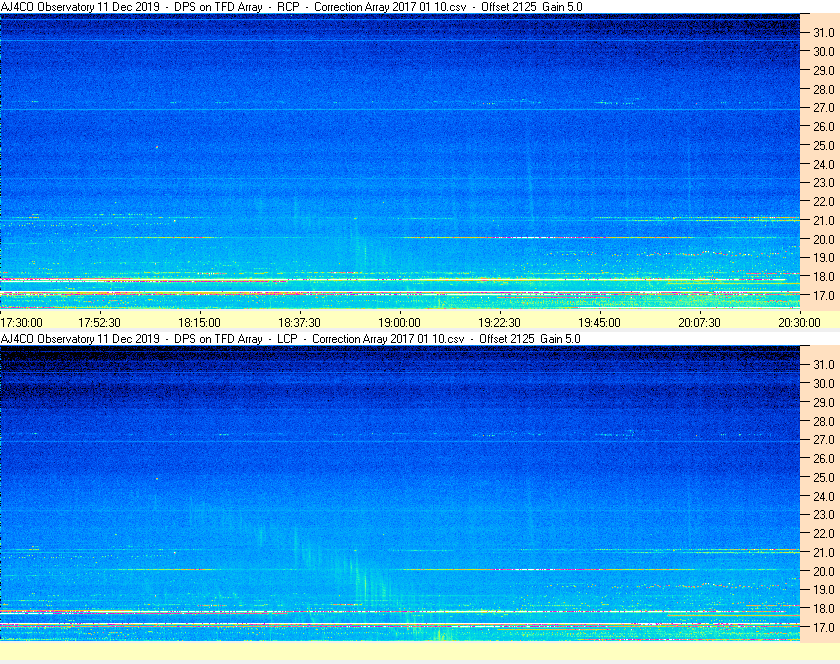Screen dimensions: 840x664
Task: Pick the 26.0 frequency label in LCP panel
Action: click(824, 458)
